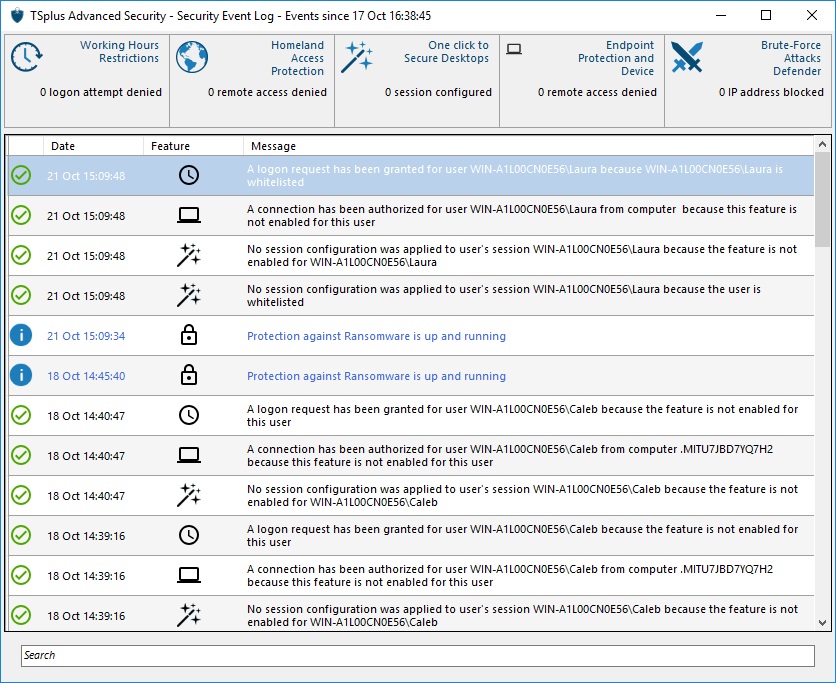The image size is (836, 683).
Task: Click green check of 18 Oct 14:39:16 connection row
Action: 21,575
